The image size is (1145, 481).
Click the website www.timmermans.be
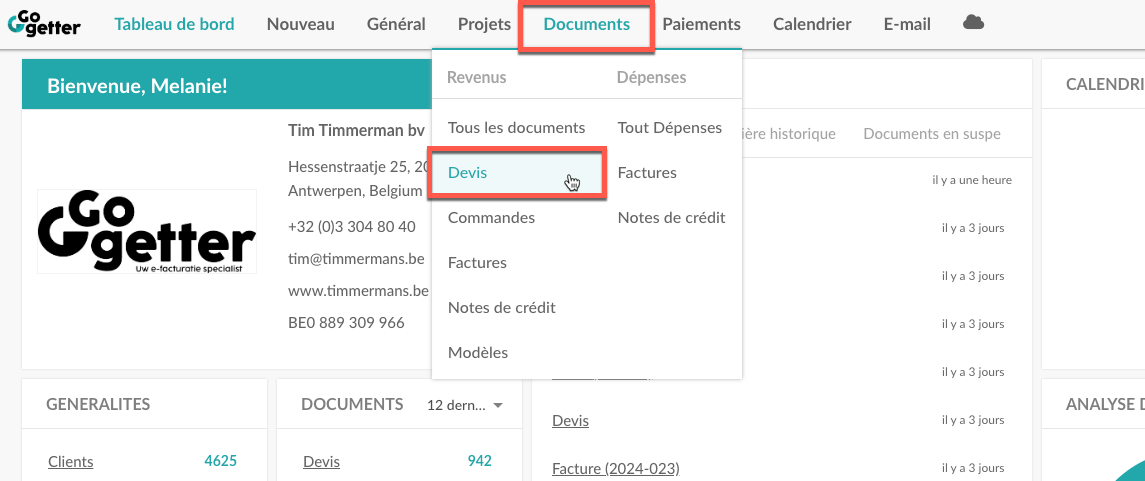359,291
